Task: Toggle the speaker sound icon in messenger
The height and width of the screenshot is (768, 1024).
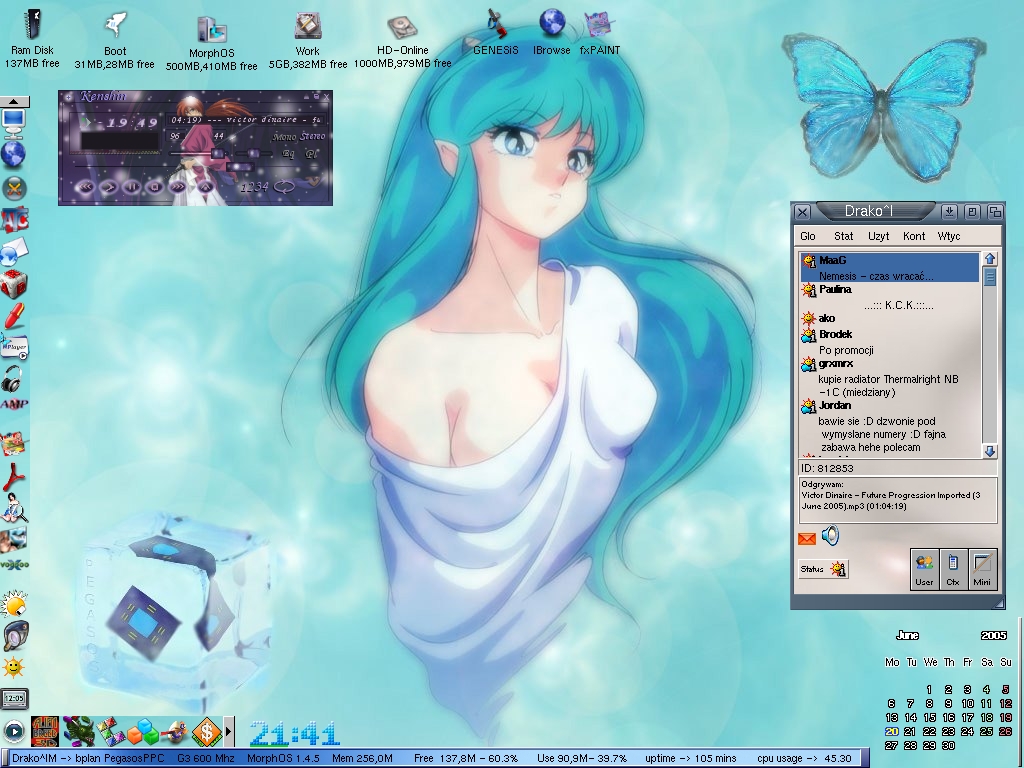Action: 830,536
